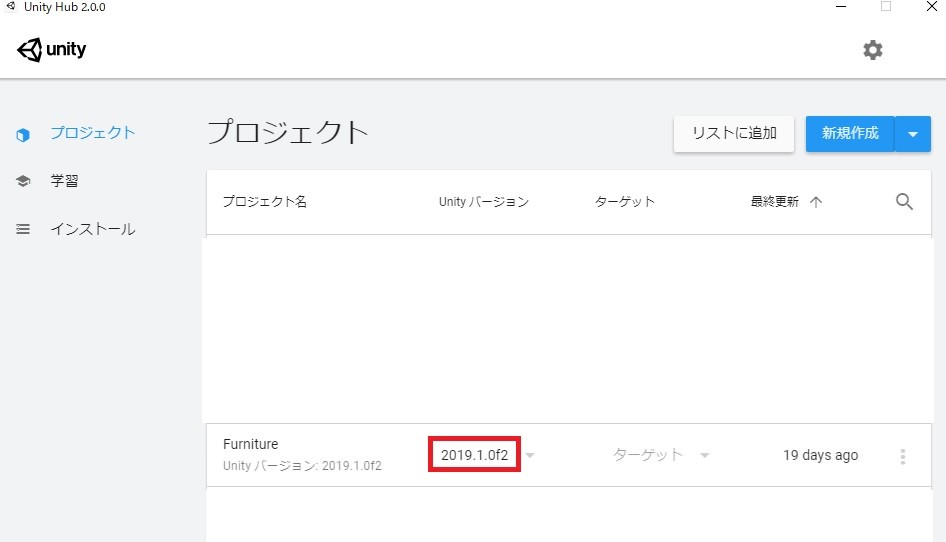Viewport: 946px width, 542px height.
Task: Click the プロジェクト cube icon in sidebar
Action: [23, 134]
